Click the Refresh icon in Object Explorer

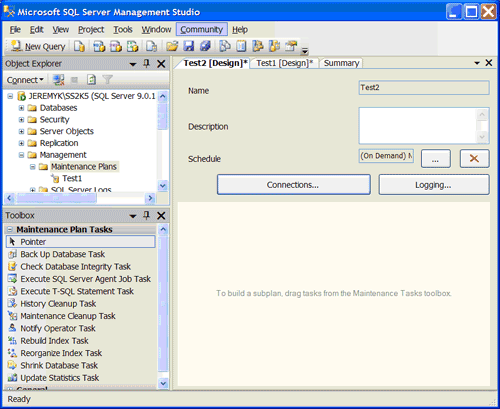click(91, 80)
